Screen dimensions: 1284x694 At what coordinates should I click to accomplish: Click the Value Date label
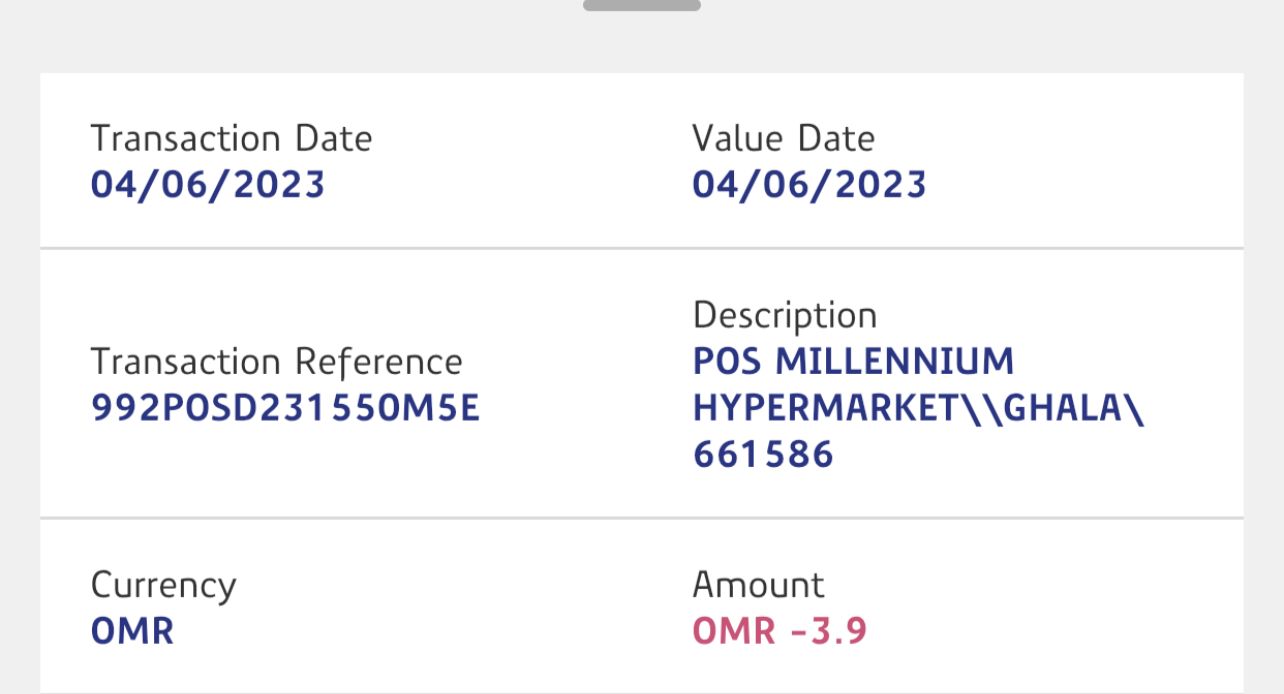(783, 139)
